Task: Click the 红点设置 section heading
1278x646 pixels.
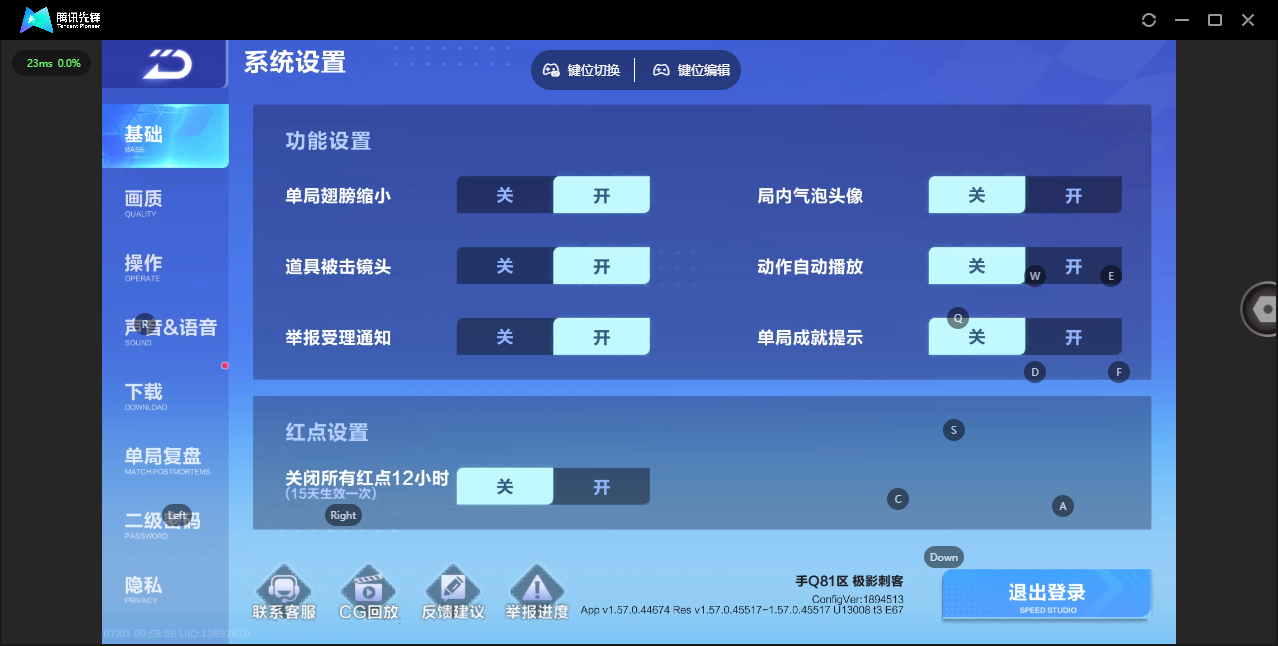Action: tap(327, 432)
